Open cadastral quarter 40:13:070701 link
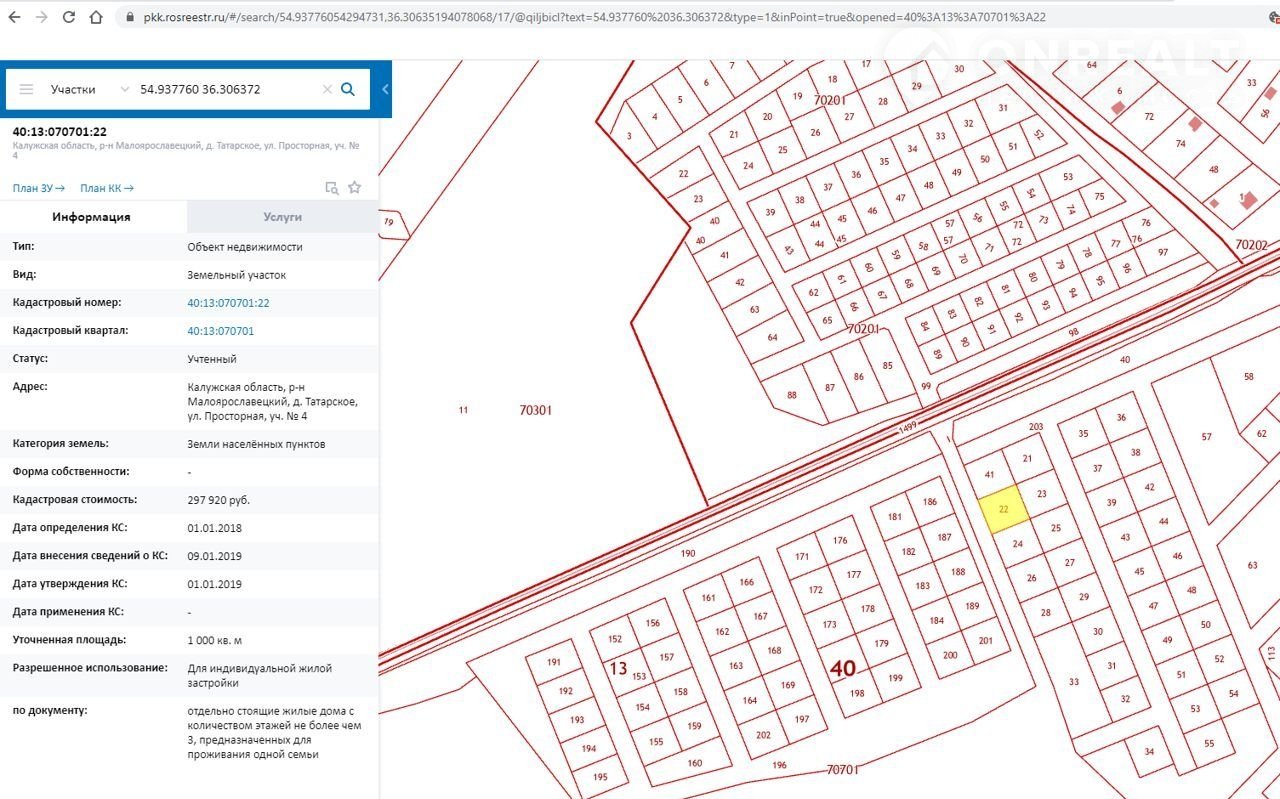The width and height of the screenshot is (1280, 799). coord(220,331)
